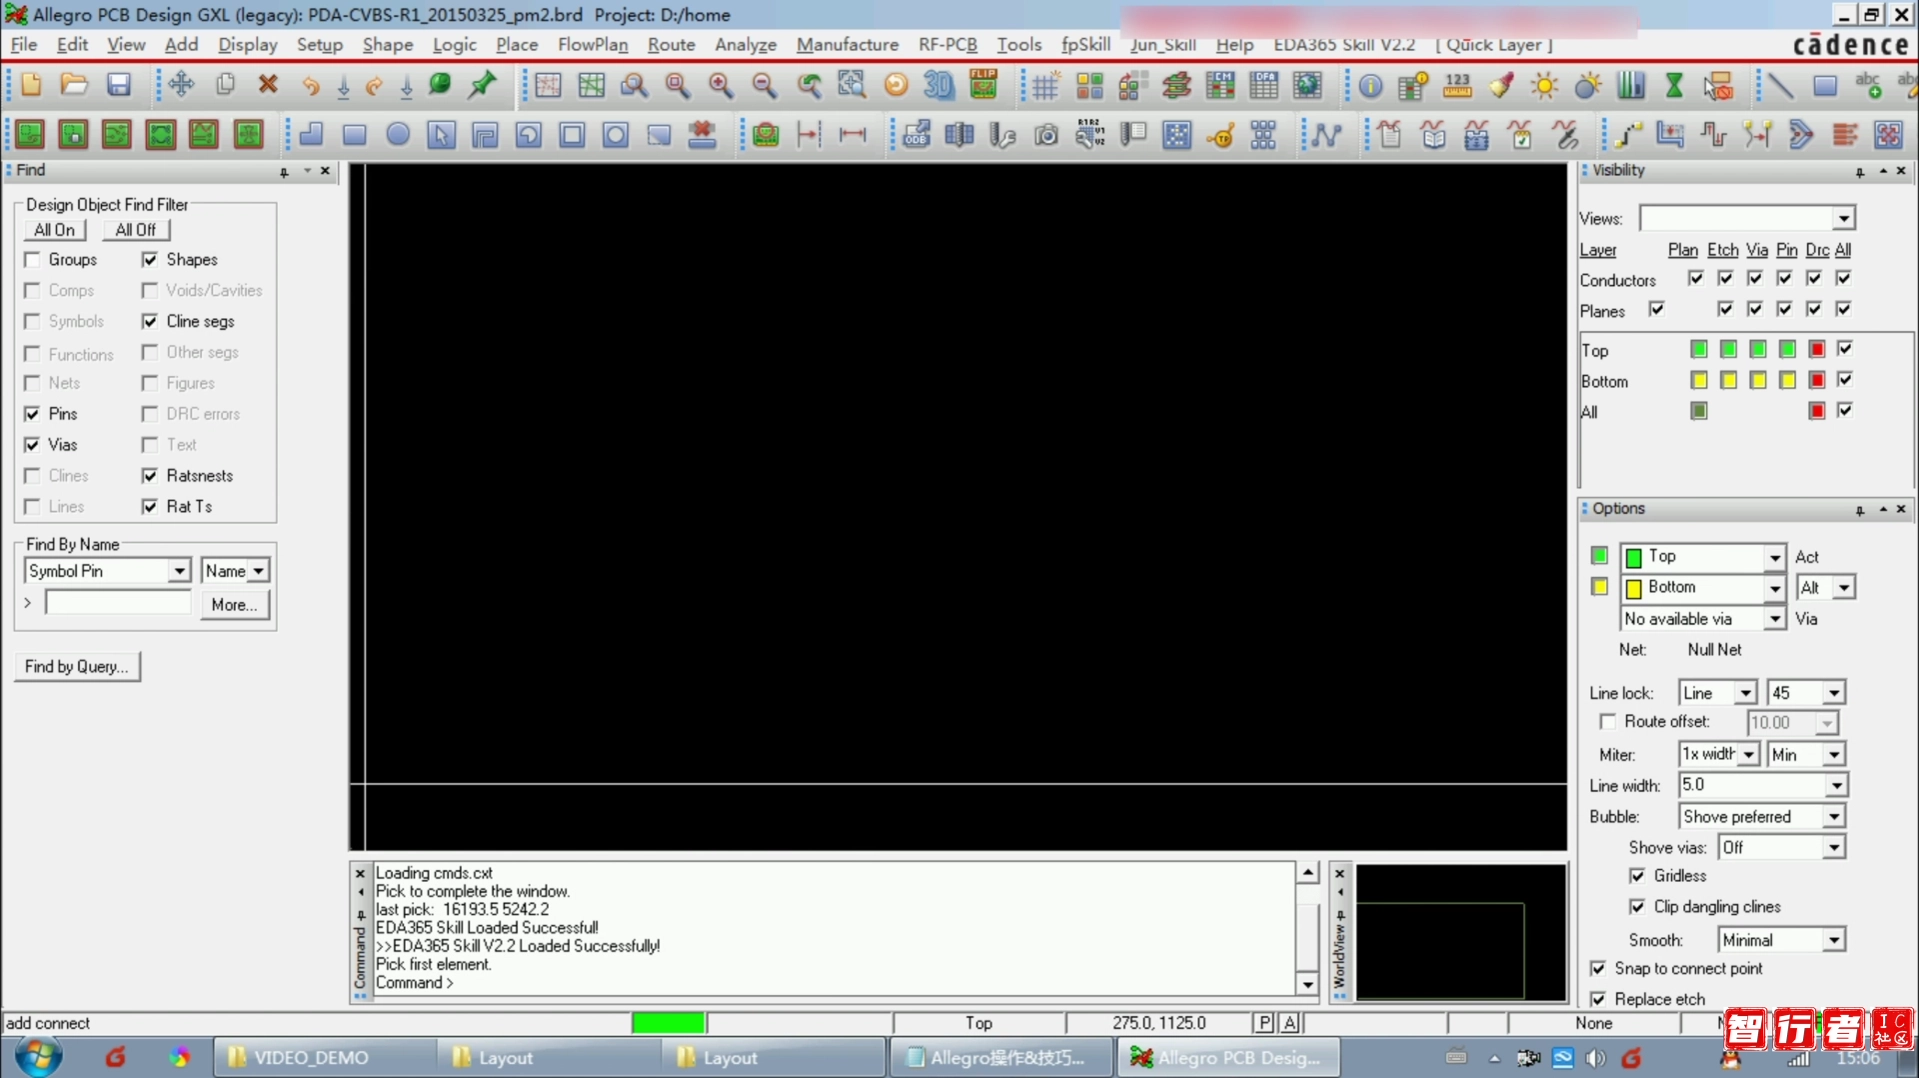This screenshot has height=1078, width=1919.
Task: Click the 123 measure icon
Action: [1458, 85]
